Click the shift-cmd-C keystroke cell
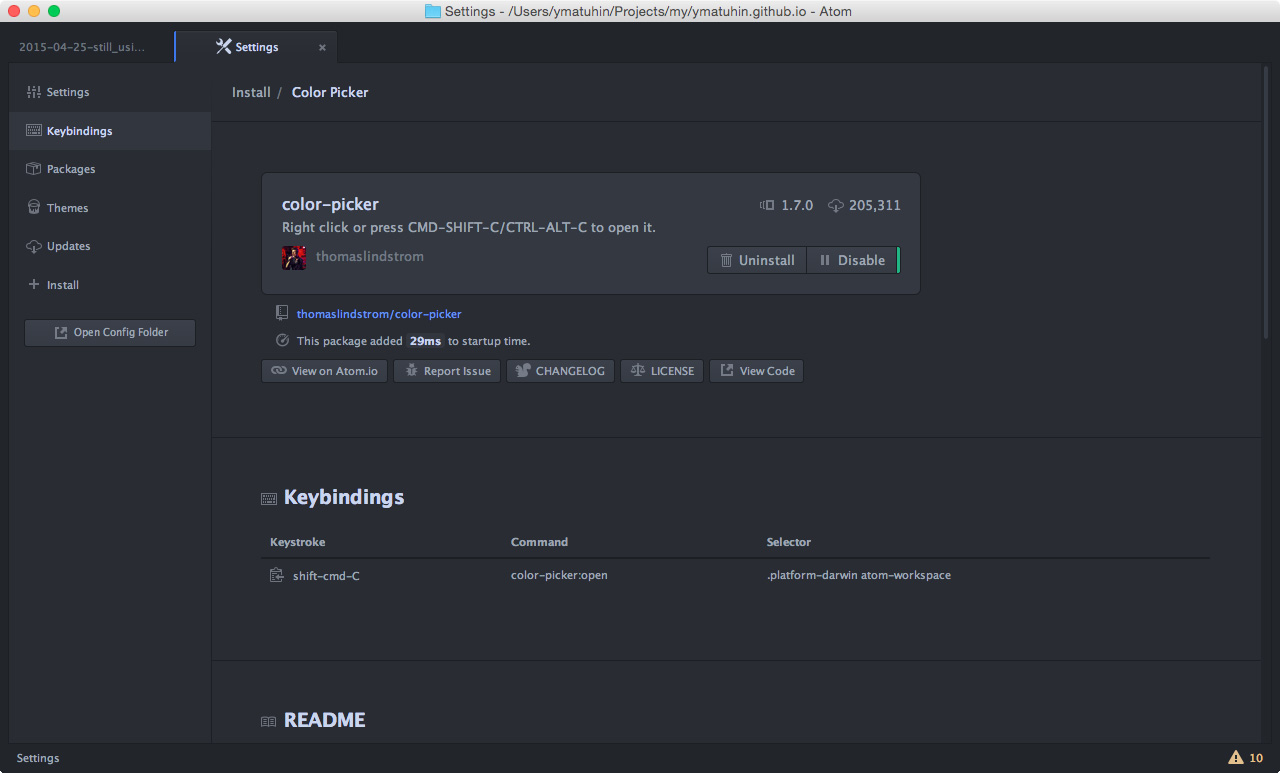The height and width of the screenshot is (773, 1280). pos(326,576)
